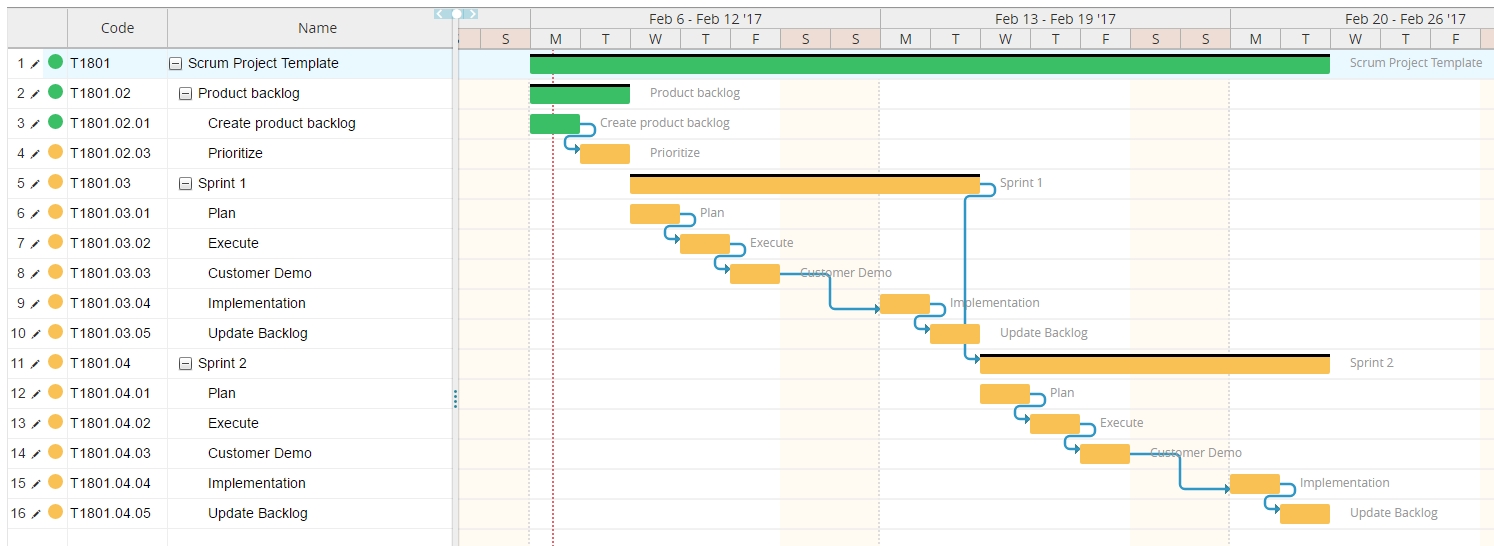
Task: Click left arrow on the splitter control
Action: pos(440,14)
